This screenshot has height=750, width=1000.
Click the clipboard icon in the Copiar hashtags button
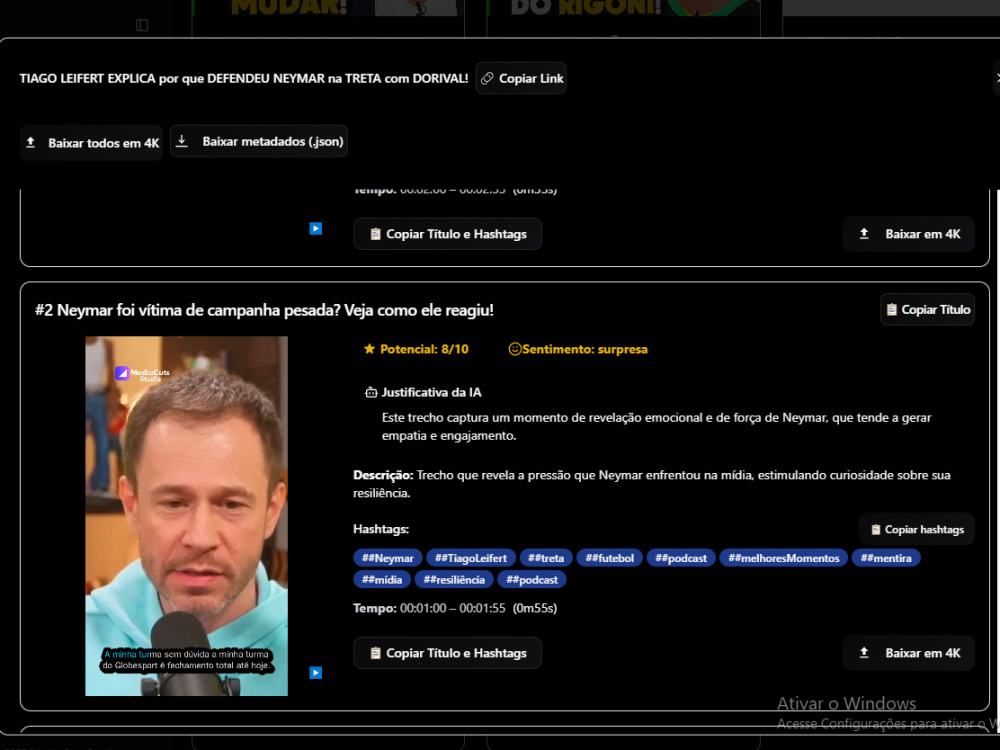876,529
